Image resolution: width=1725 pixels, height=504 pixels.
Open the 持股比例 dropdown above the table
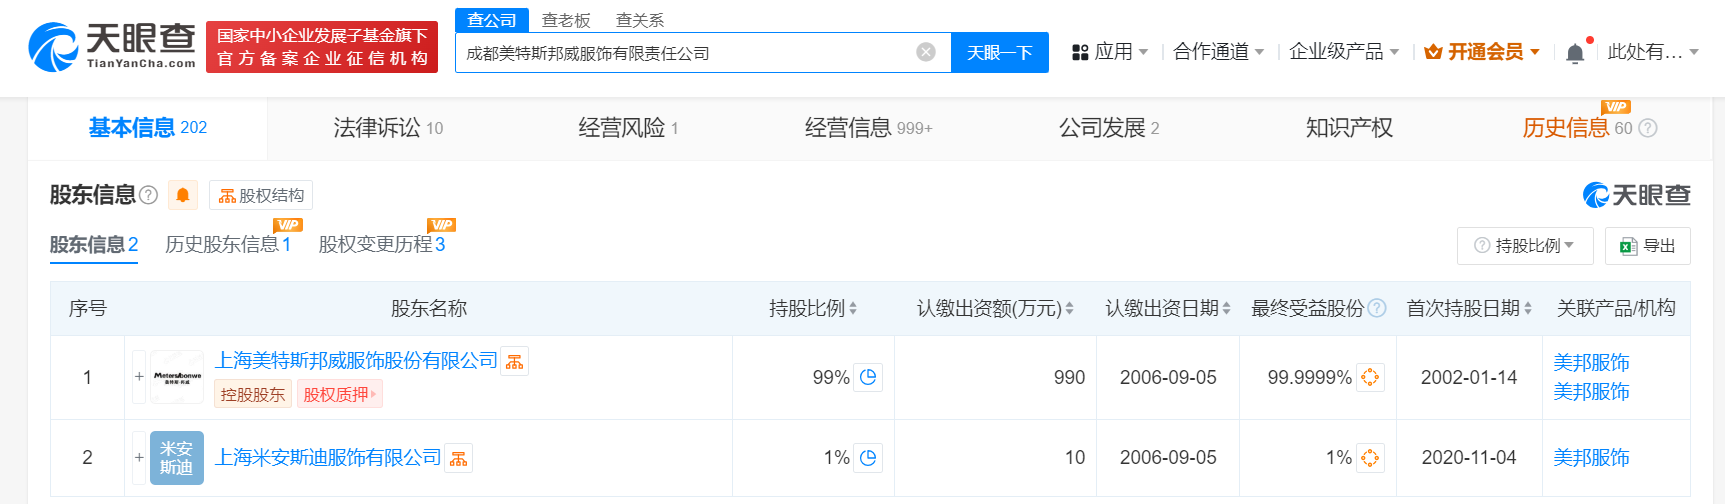(1525, 245)
